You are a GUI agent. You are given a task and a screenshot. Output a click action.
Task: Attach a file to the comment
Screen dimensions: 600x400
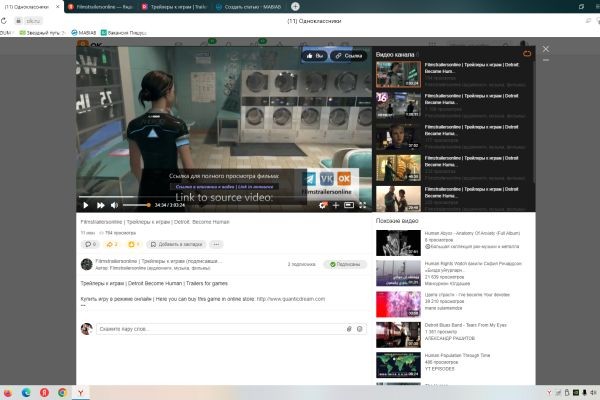349,329
